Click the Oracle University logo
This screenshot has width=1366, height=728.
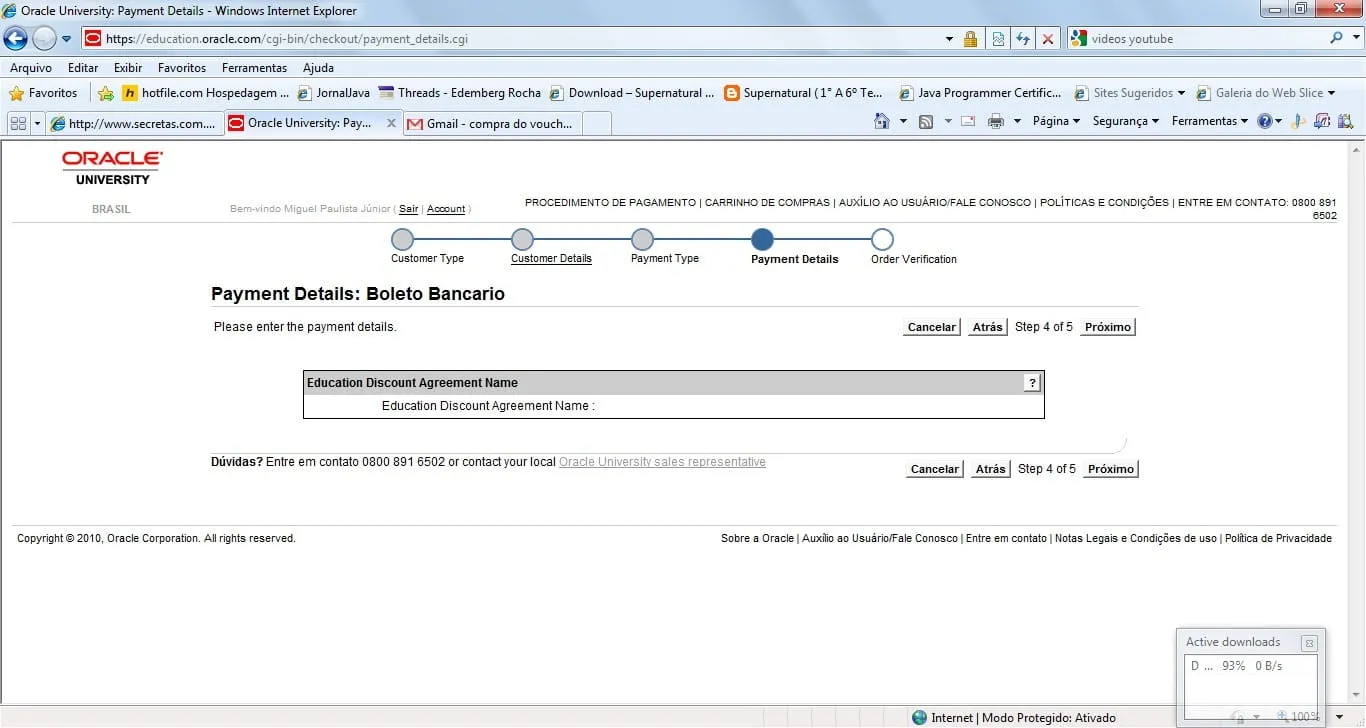click(112, 168)
